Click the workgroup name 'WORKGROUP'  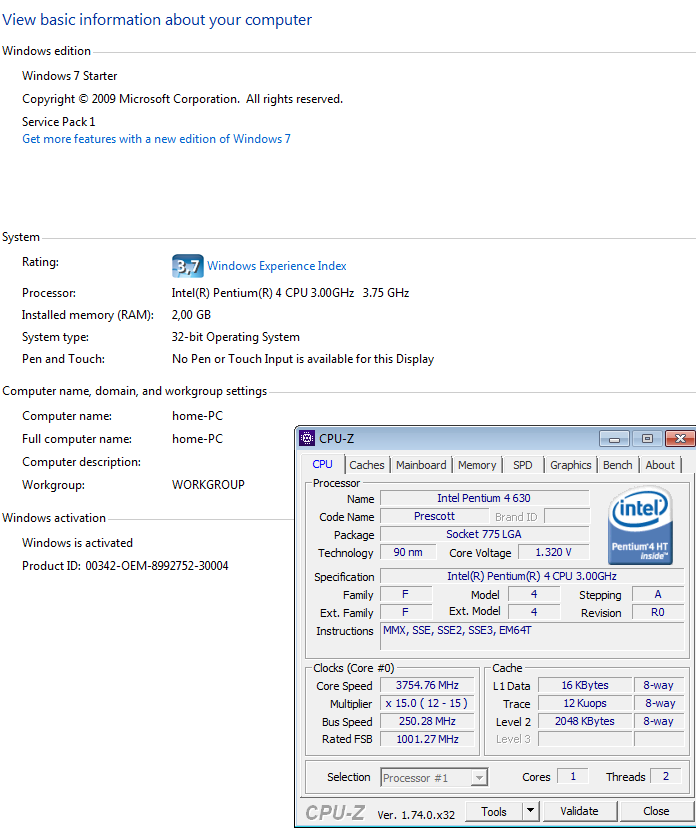point(208,485)
